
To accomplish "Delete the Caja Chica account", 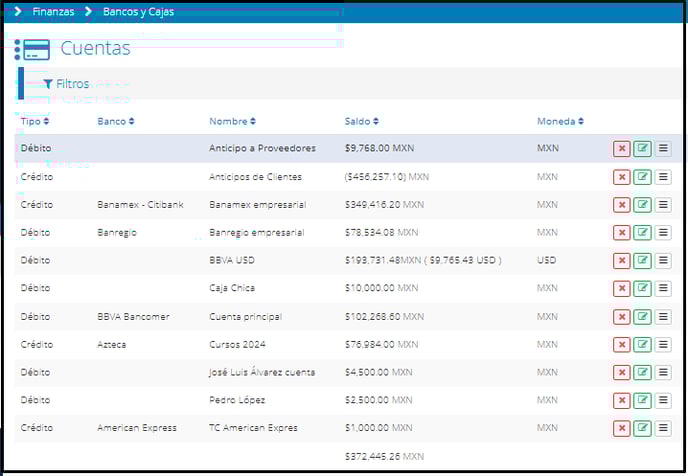I will tap(622, 289).
